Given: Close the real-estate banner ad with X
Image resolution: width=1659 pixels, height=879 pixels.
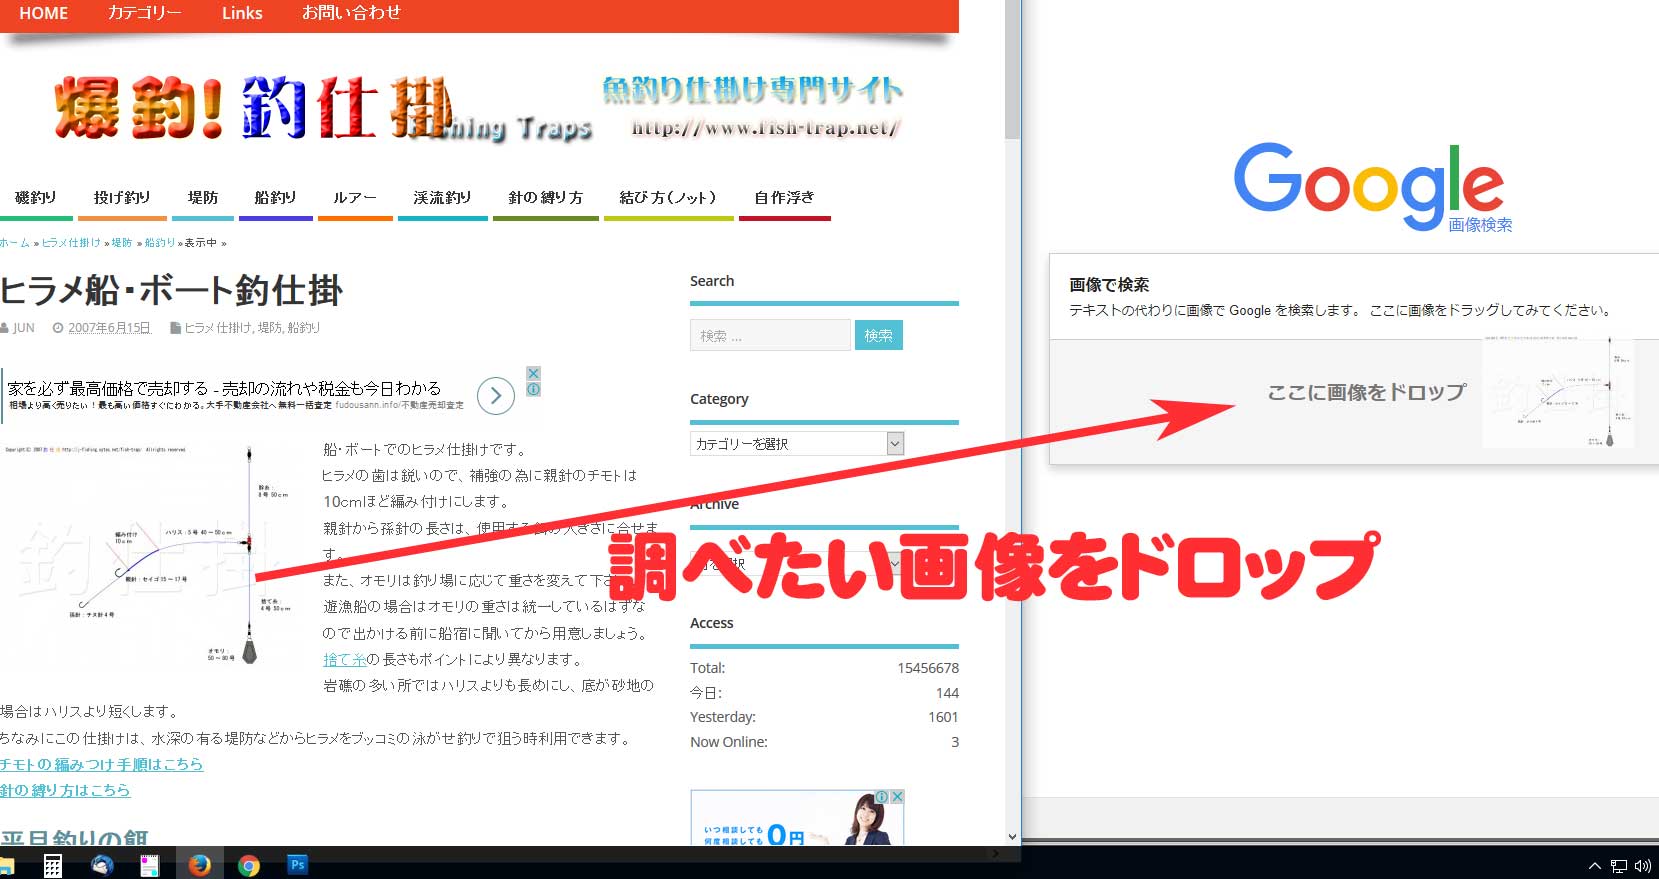Looking at the screenshot, I should [x=533, y=373].
